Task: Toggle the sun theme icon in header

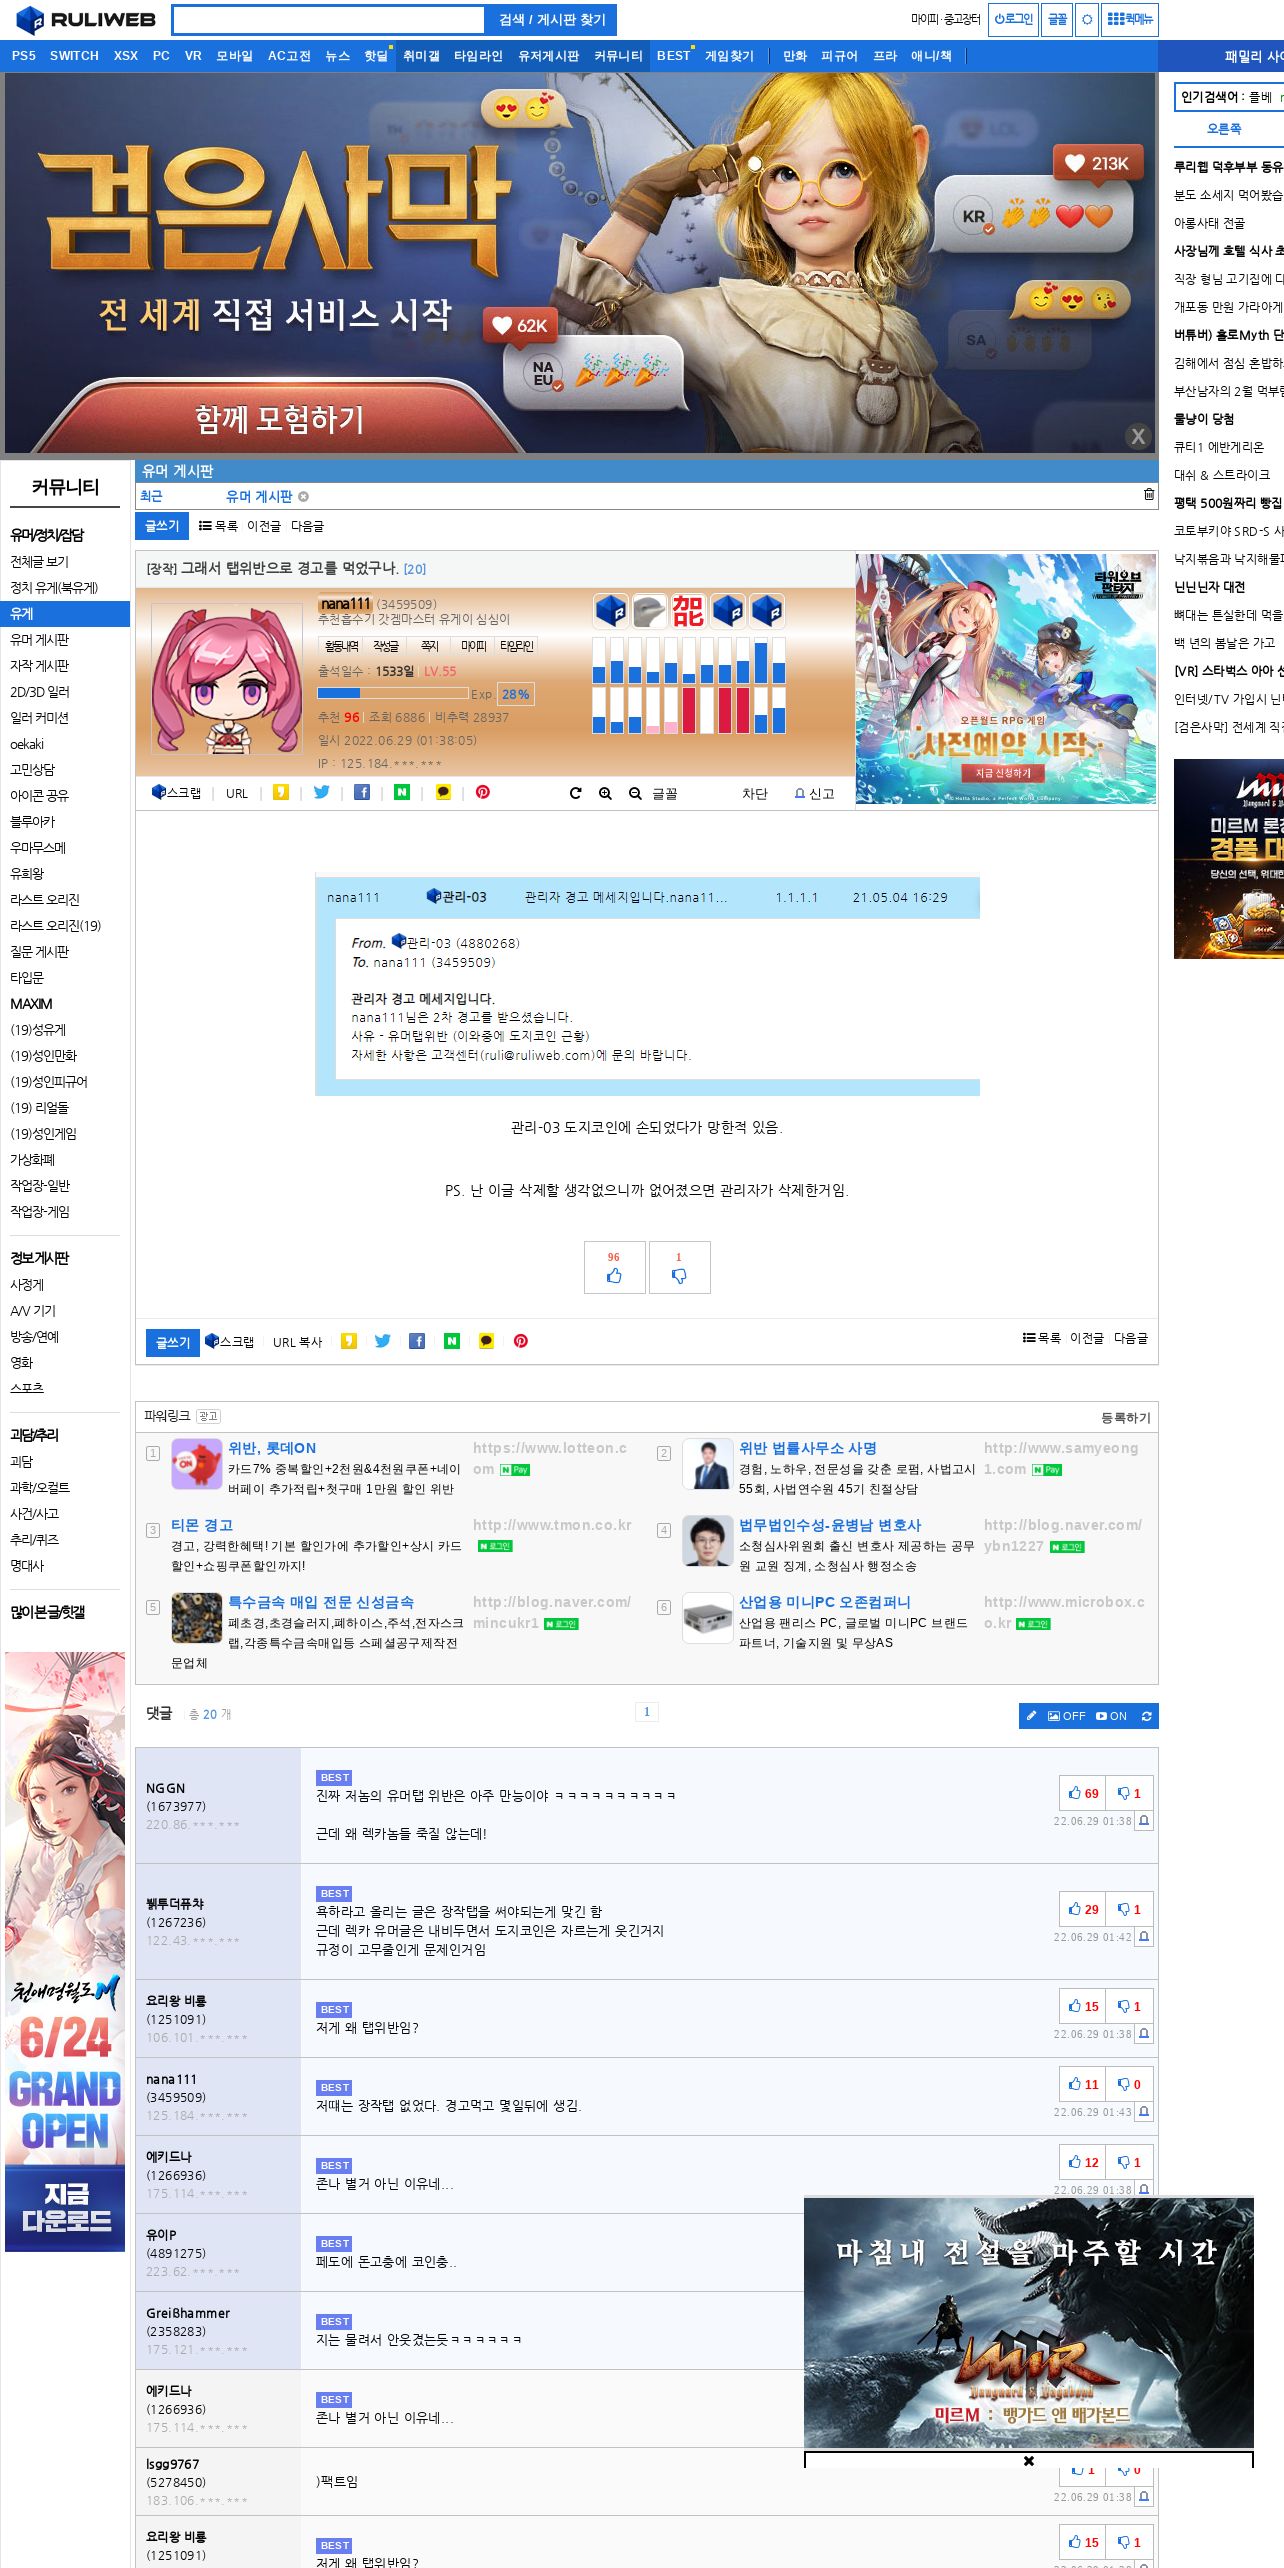Action: click(1087, 19)
